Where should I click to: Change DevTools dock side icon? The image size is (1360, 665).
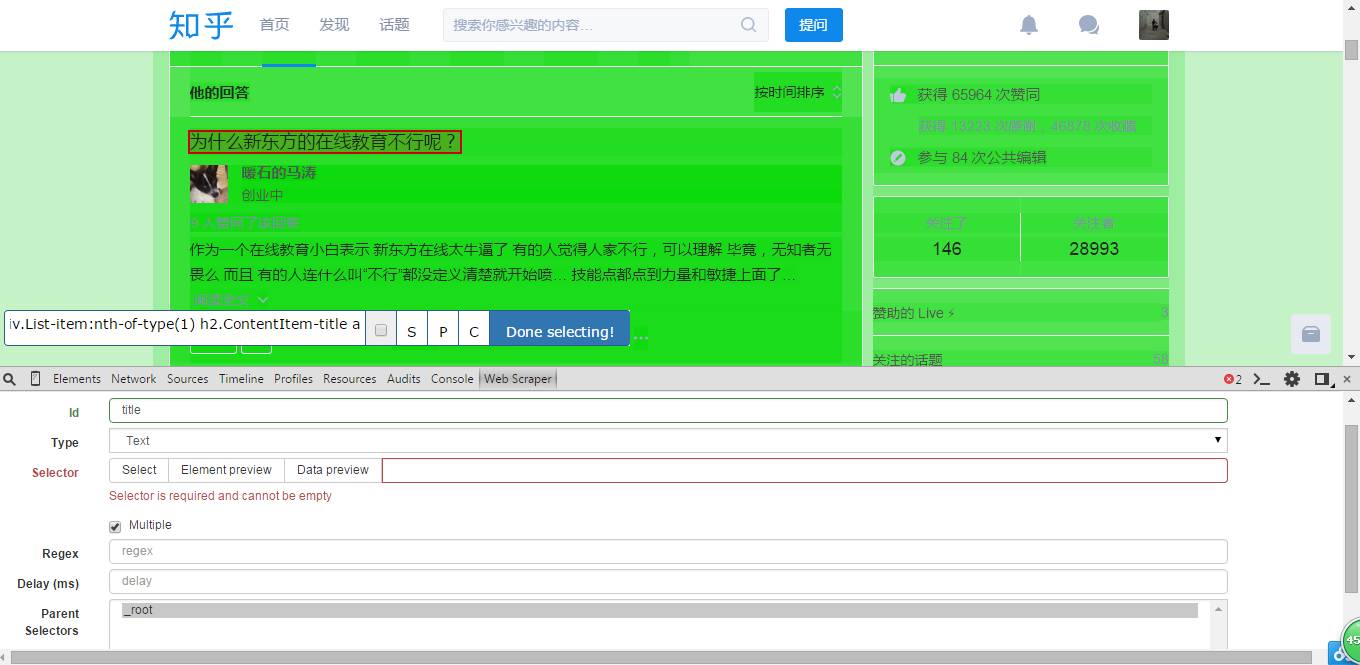1323,379
